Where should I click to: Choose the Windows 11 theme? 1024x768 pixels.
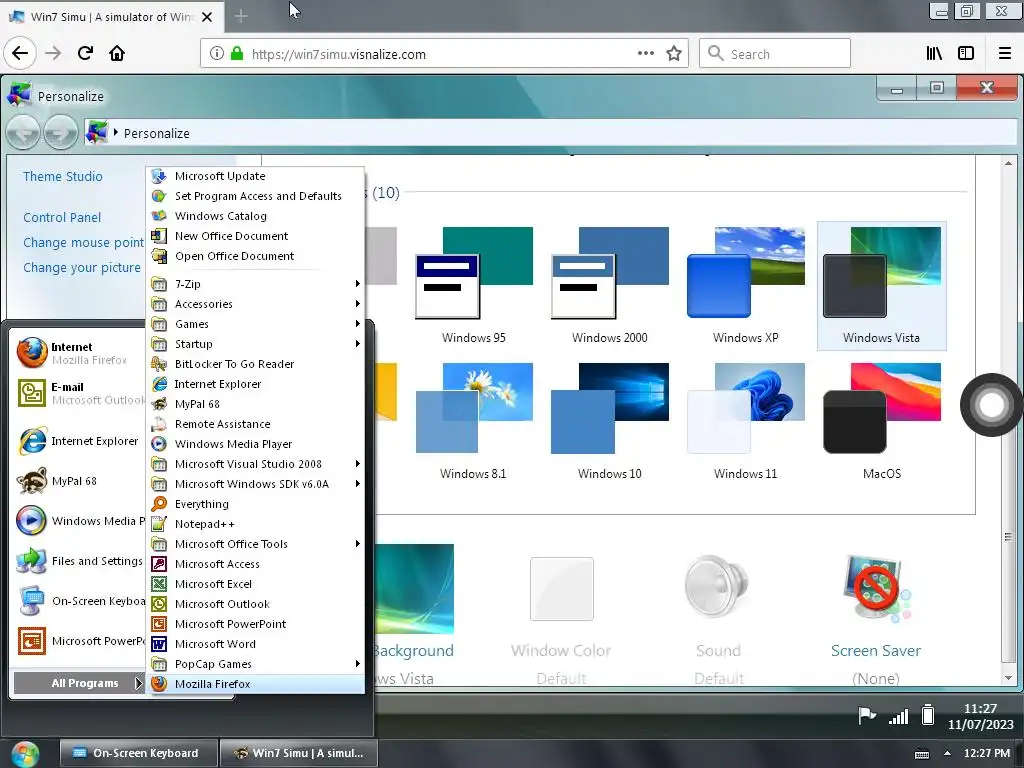(746, 422)
